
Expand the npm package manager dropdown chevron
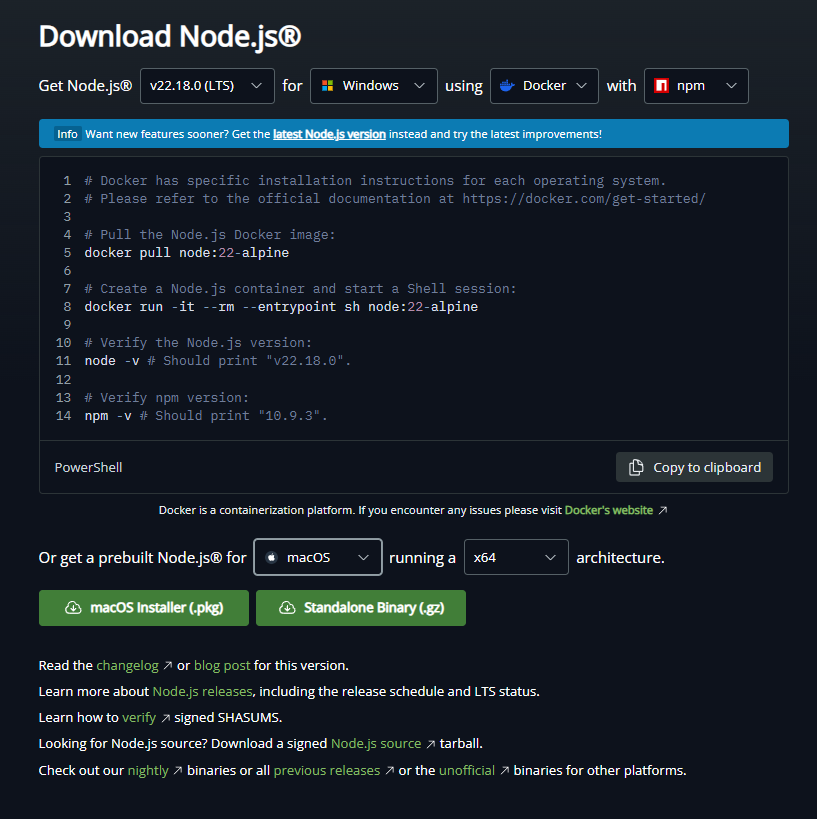click(x=731, y=86)
